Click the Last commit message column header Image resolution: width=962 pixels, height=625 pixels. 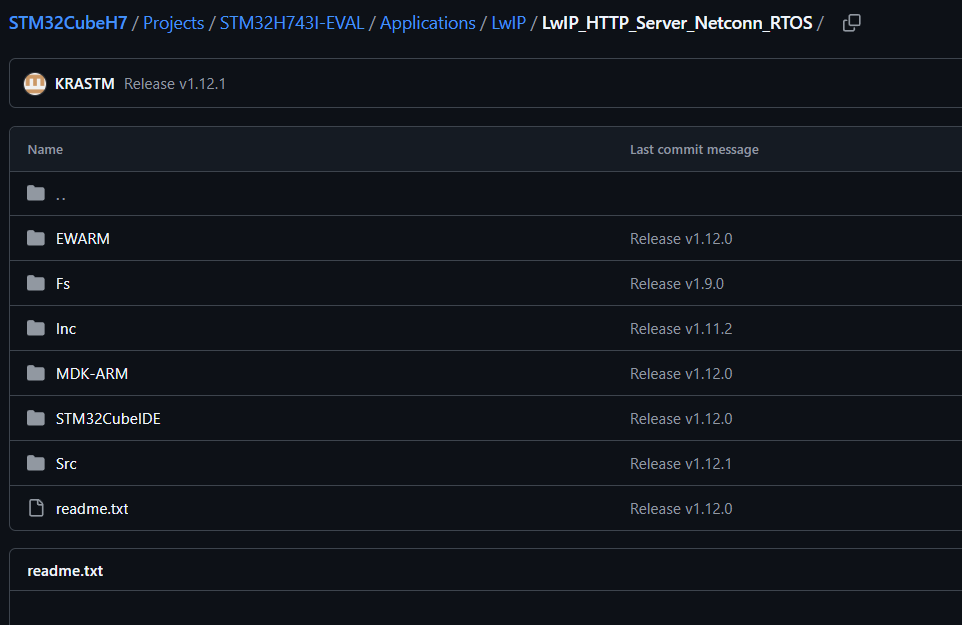point(694,150)
